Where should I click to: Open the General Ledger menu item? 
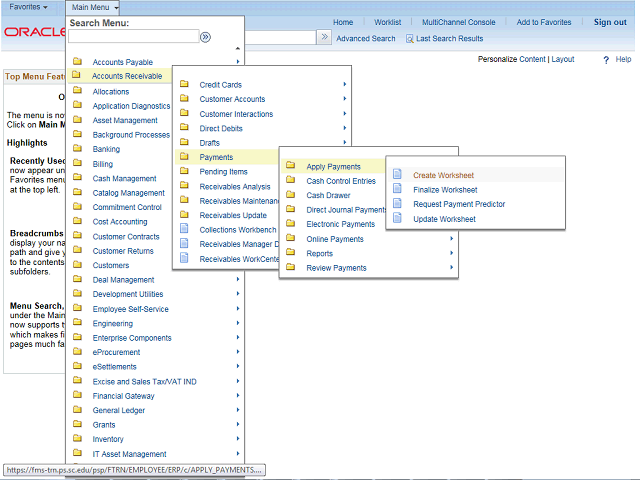tap(119, 410)
